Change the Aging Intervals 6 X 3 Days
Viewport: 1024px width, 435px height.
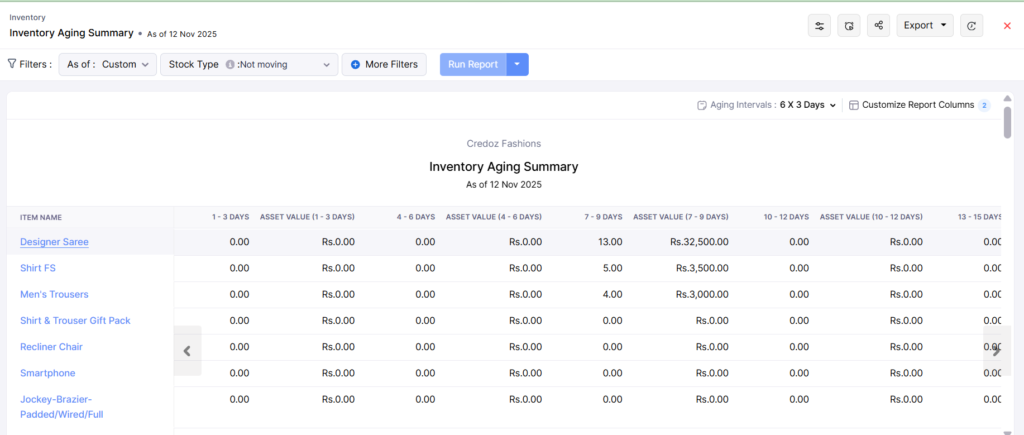coord(806,105)
